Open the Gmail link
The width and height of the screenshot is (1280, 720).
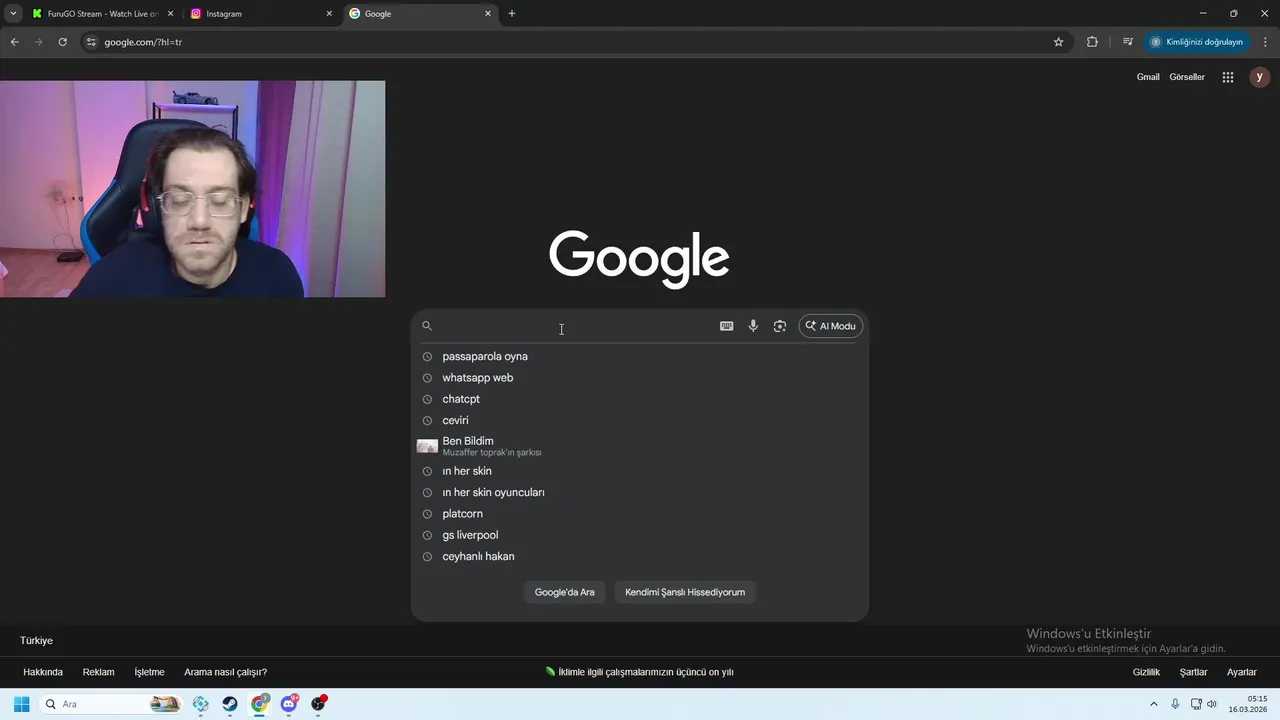1148,77
